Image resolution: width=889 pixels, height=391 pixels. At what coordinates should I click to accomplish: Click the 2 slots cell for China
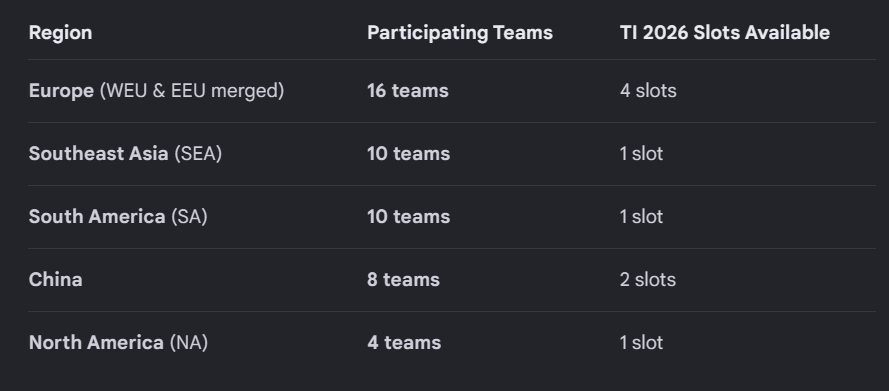(x=647, y=279)
